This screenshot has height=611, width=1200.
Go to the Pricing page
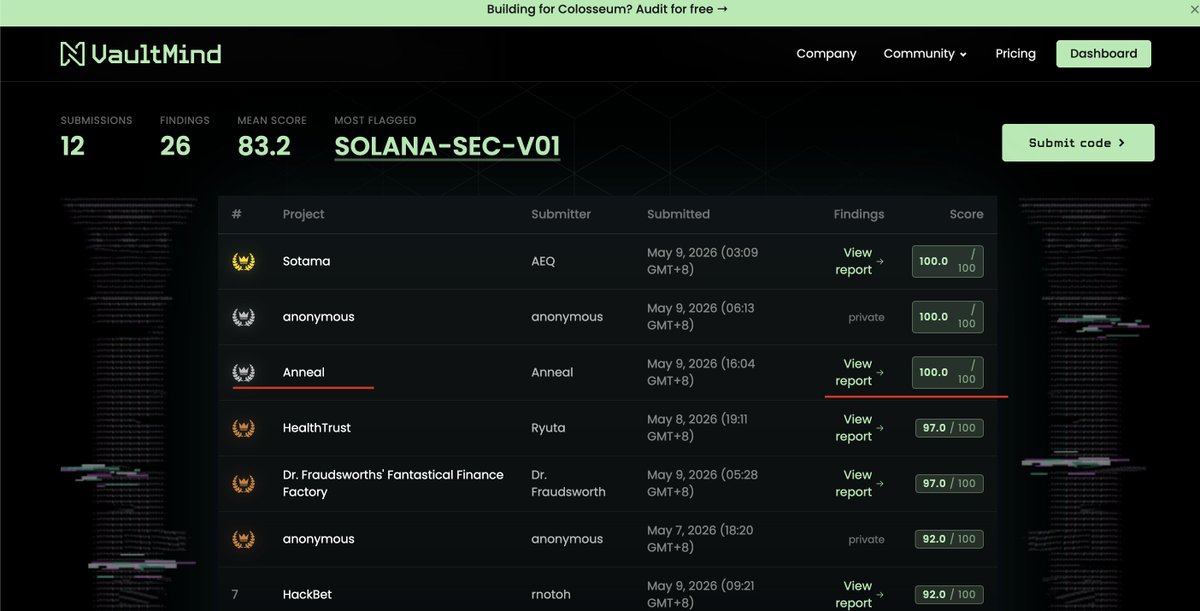click(1015, 54)
